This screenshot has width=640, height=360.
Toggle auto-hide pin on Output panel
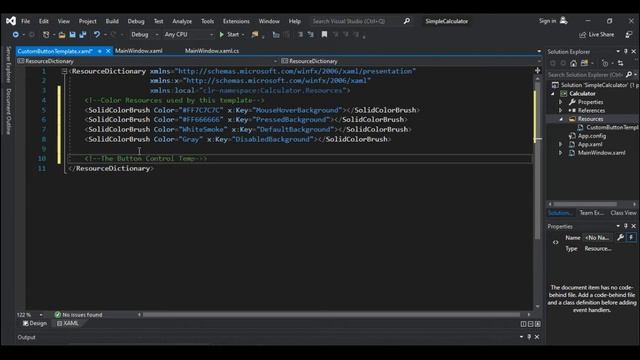tap(529, 337)
